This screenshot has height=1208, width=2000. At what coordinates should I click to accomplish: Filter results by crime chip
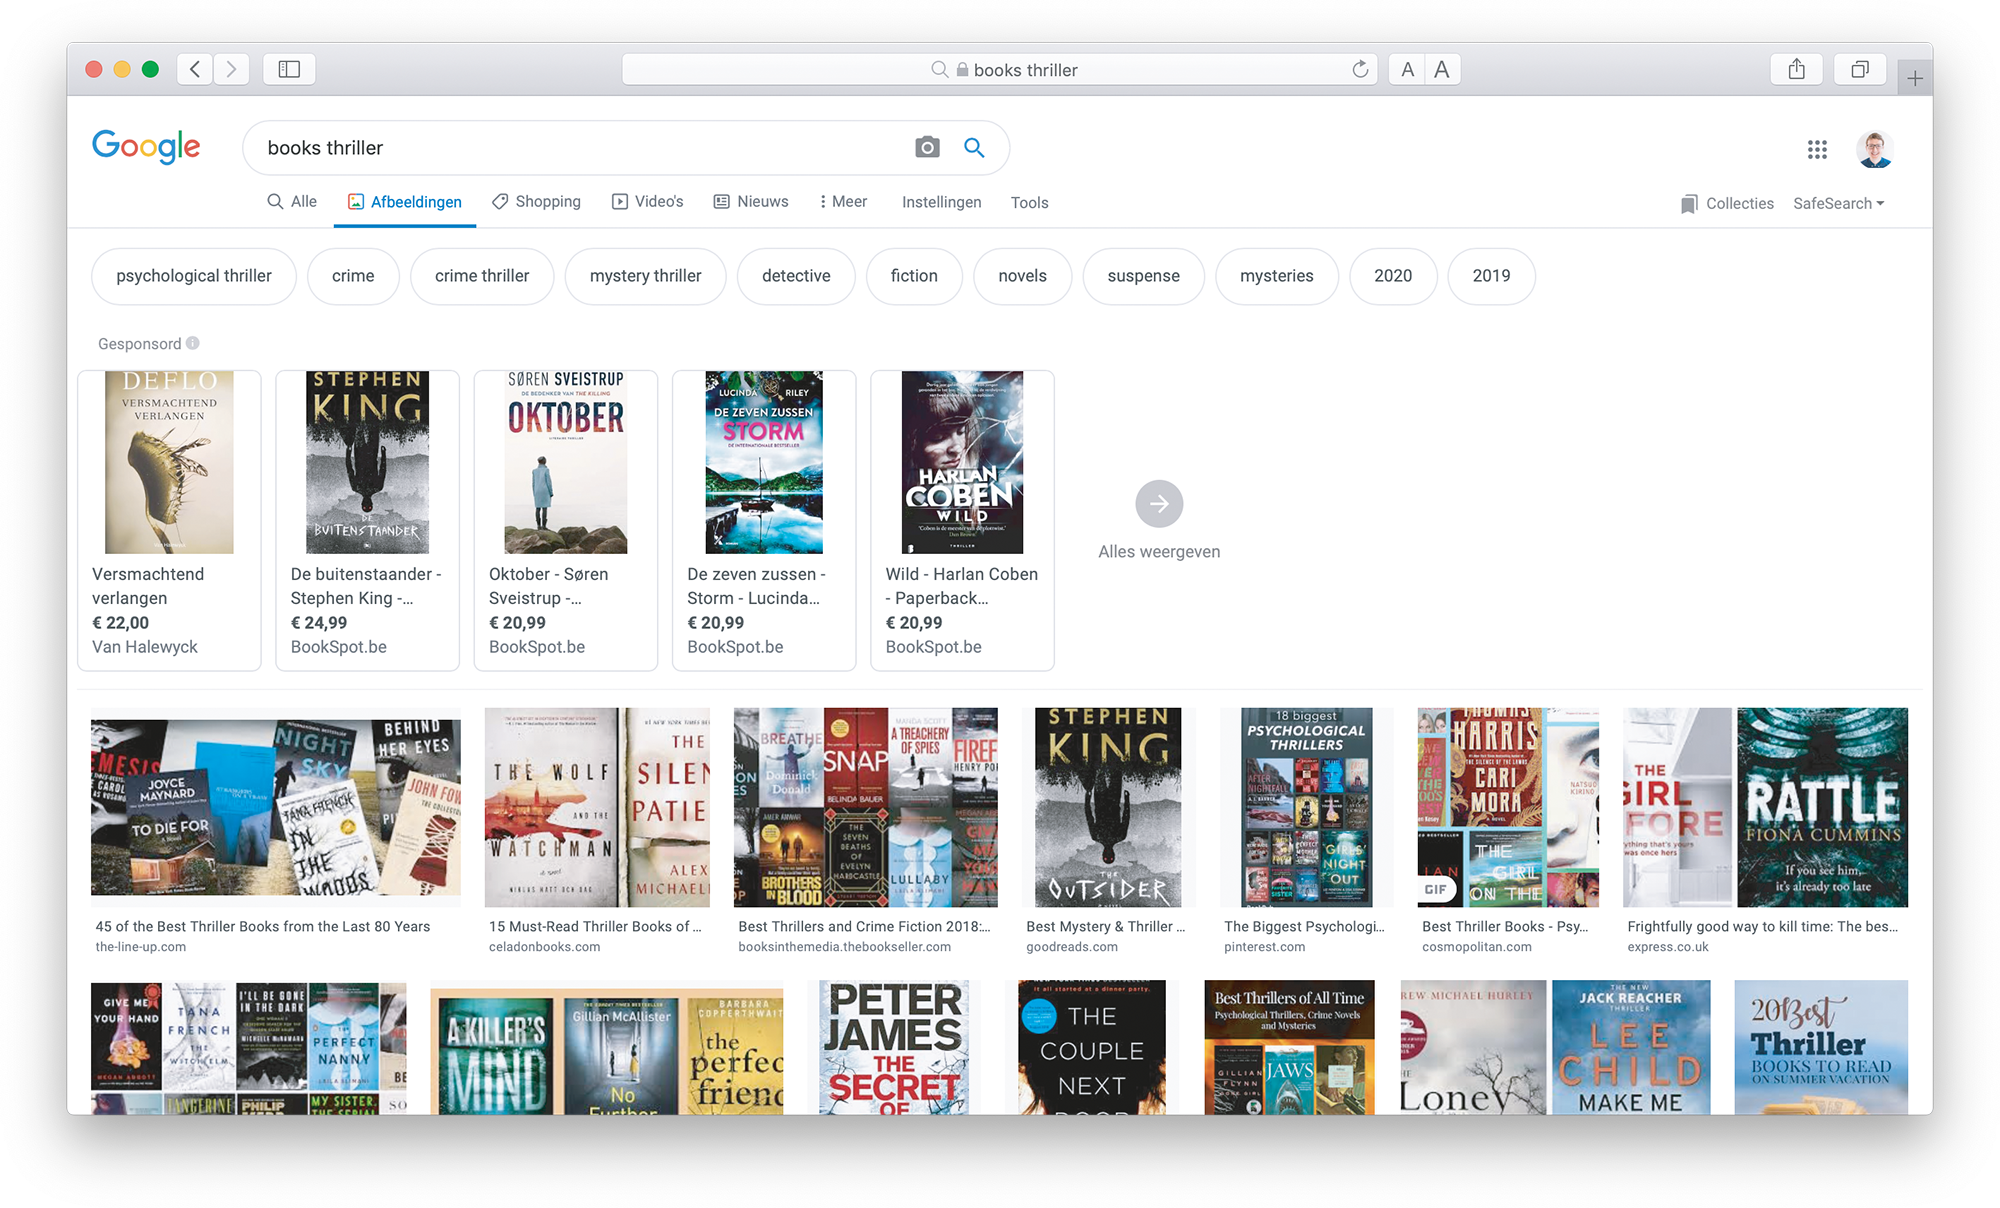[x=353, y=276]
